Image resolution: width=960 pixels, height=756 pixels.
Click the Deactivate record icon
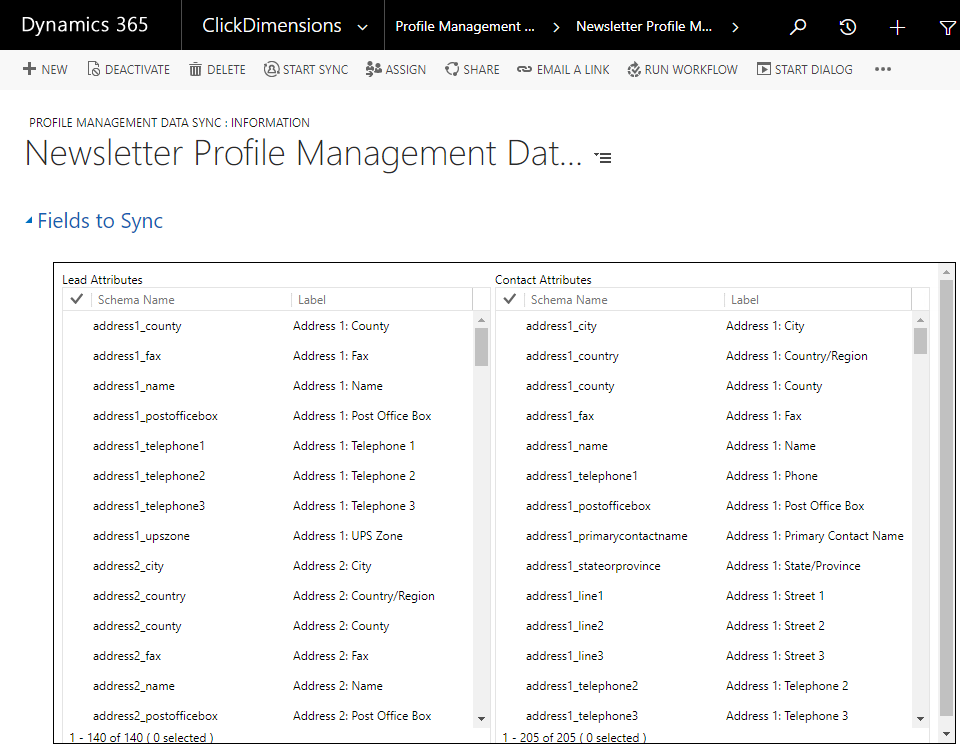(x=94, y=69)
